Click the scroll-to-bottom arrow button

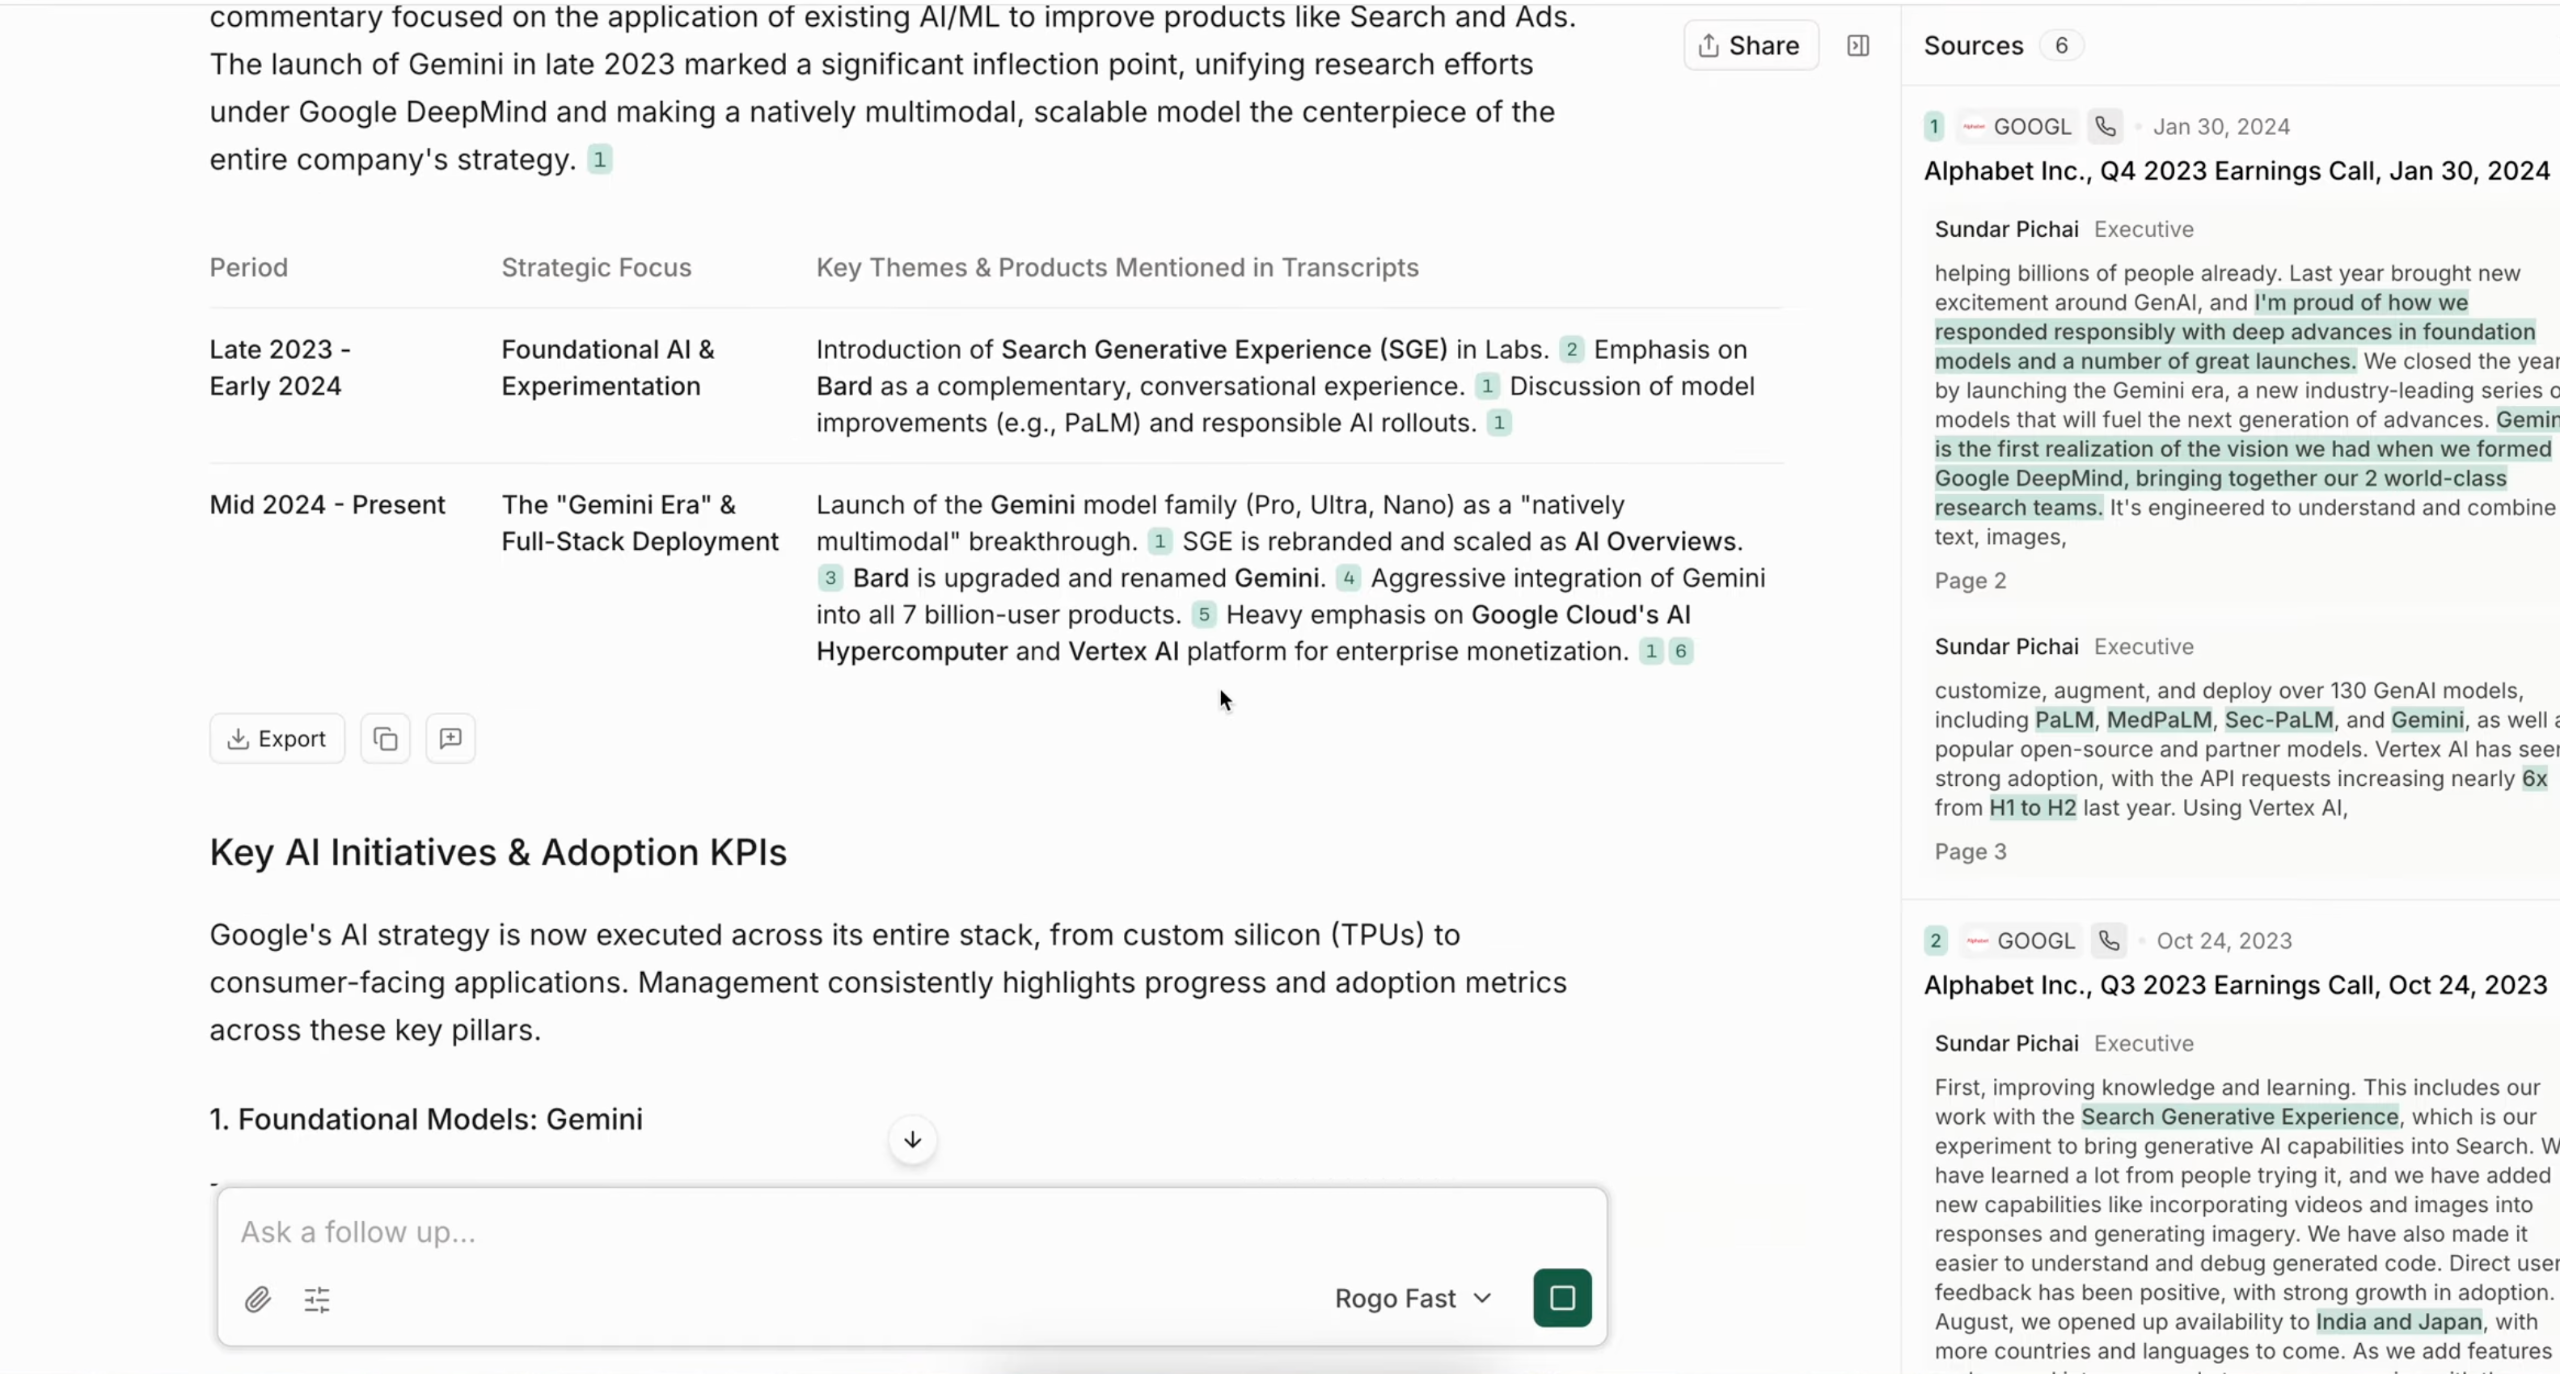click(912, 1140)
